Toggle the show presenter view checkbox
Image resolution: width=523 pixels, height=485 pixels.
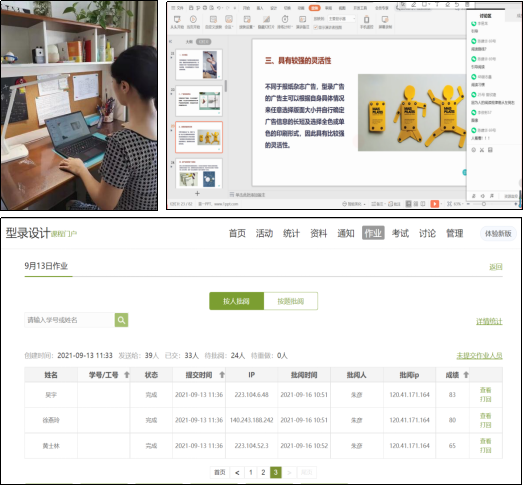[316, 27]
